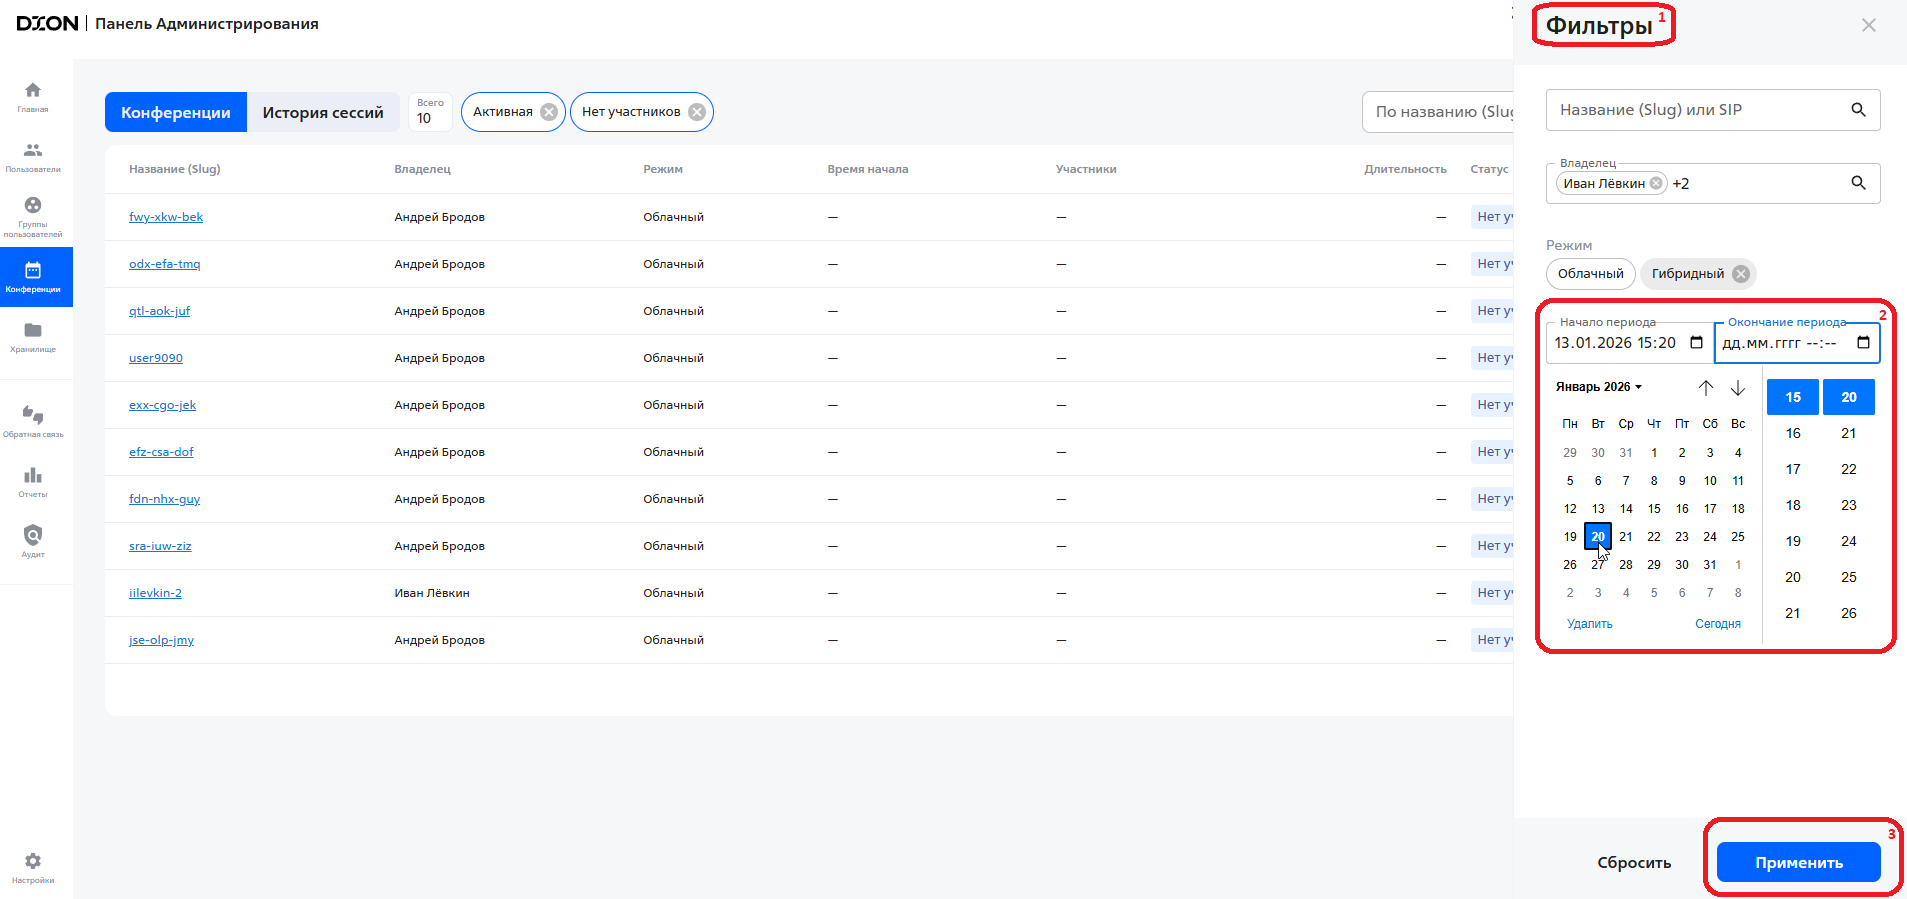Click the calendar icon in Начало периода

[1696, 343]
